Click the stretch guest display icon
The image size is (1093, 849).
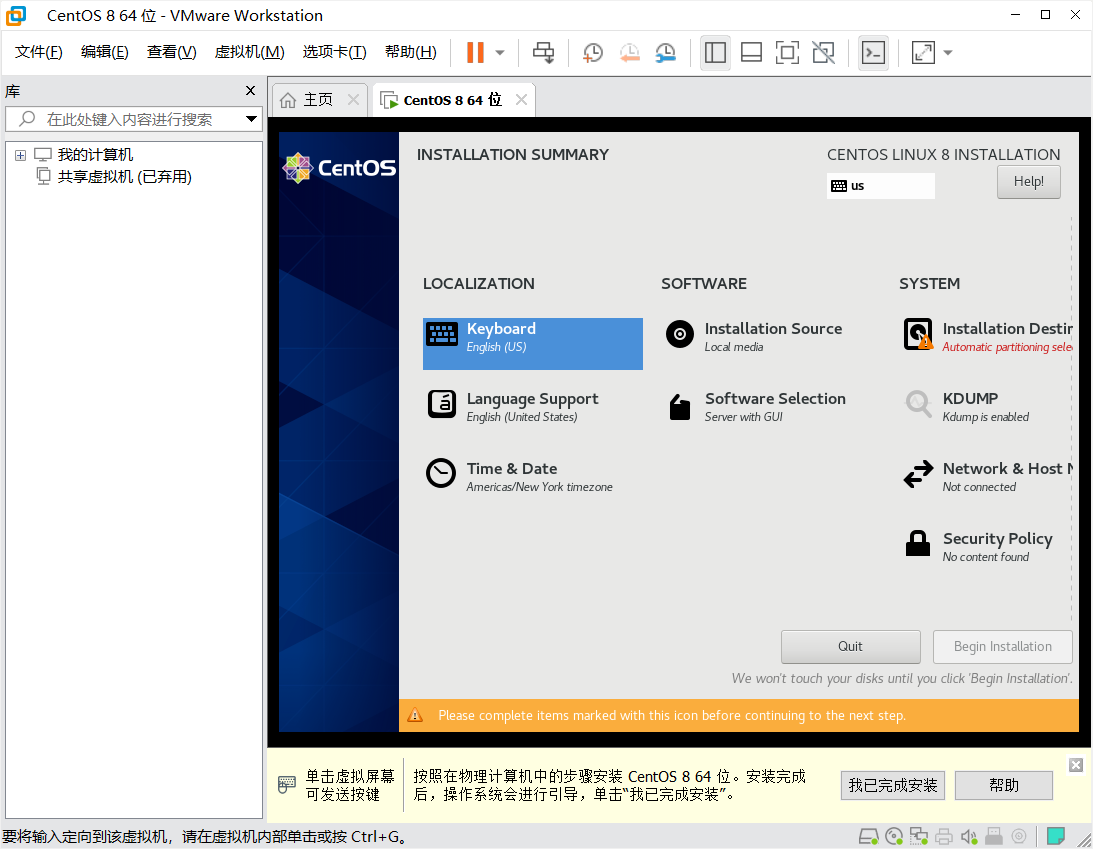click(923, 52)
